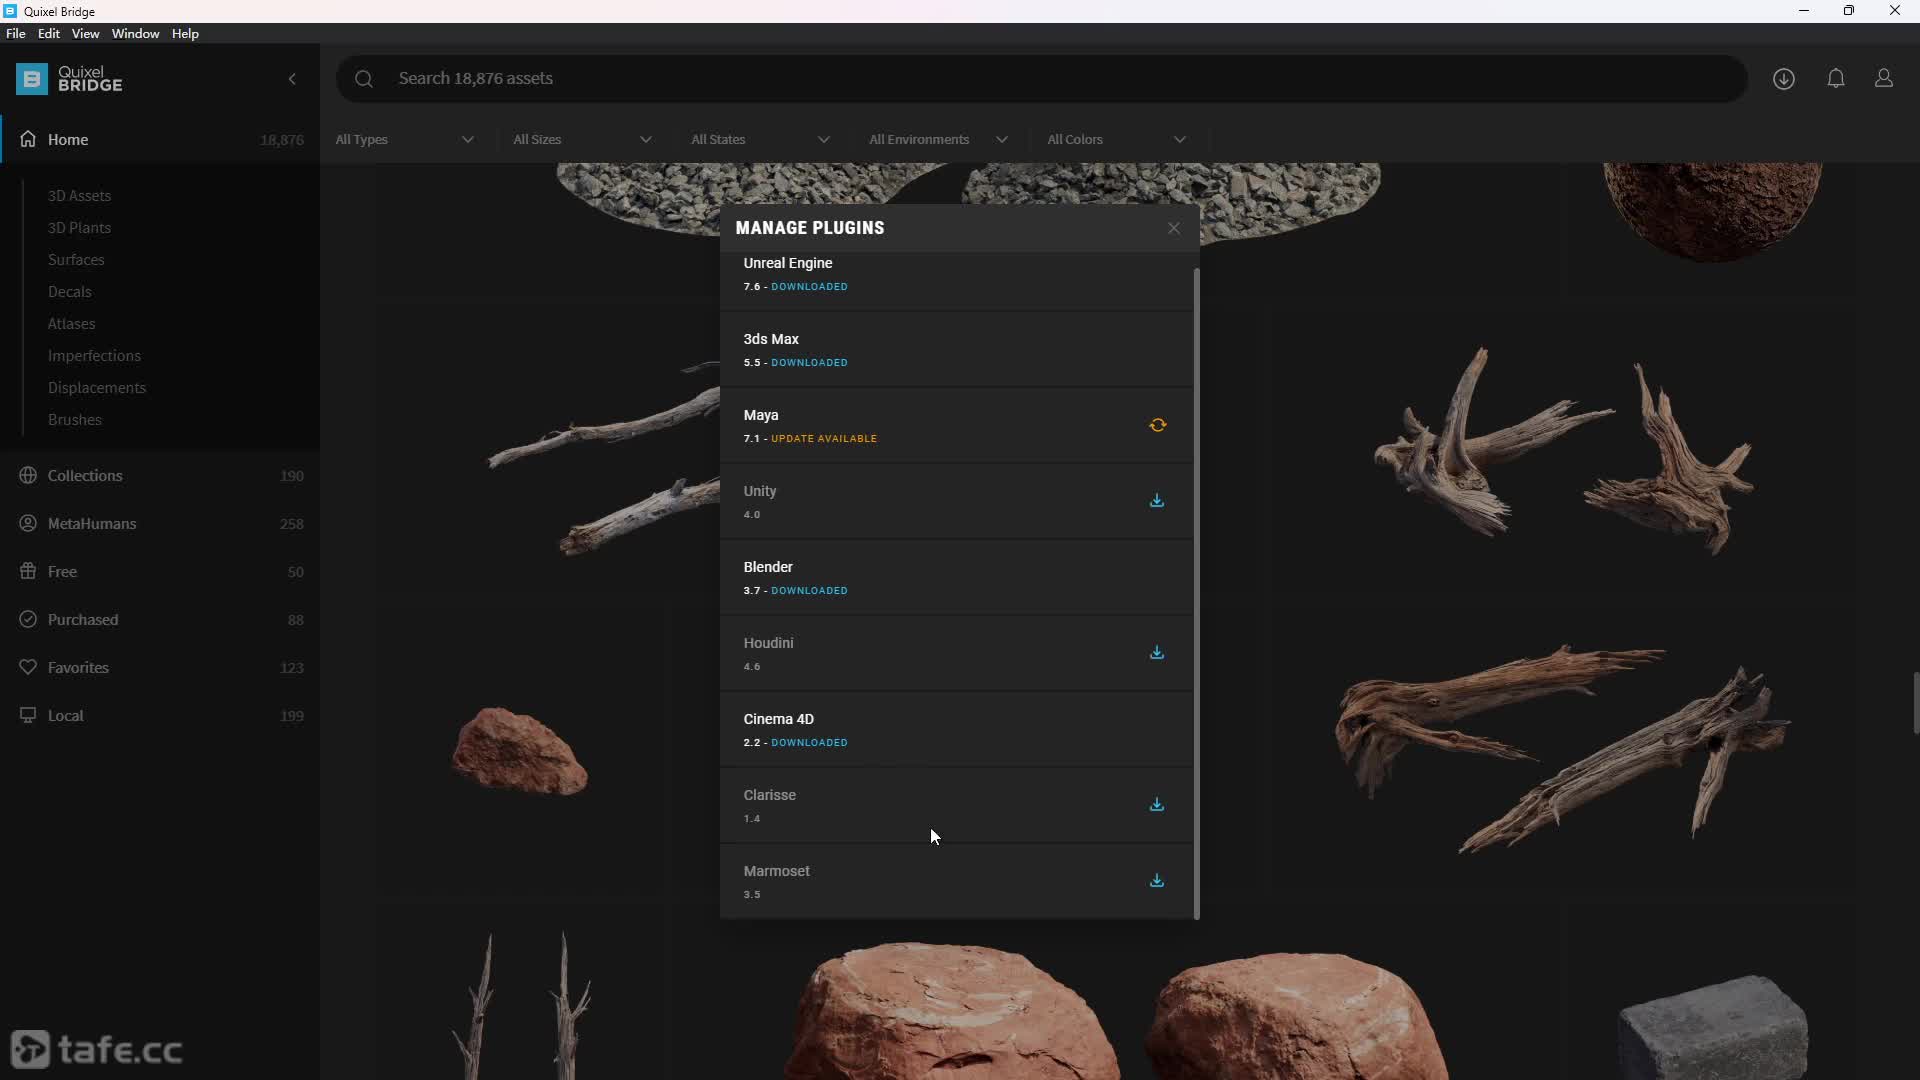The height and width of the screenshot is (1080, 1920).
Task: Click the Purchased checkmark icon
Action: tap(28, 619)
